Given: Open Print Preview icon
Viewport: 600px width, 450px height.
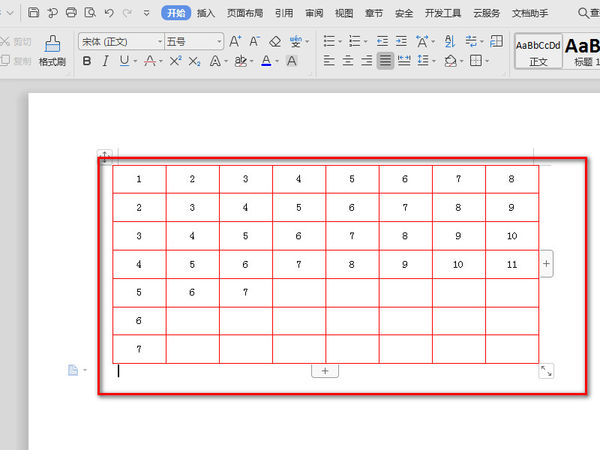Looking at the screenshot, I should click(90, 13).
